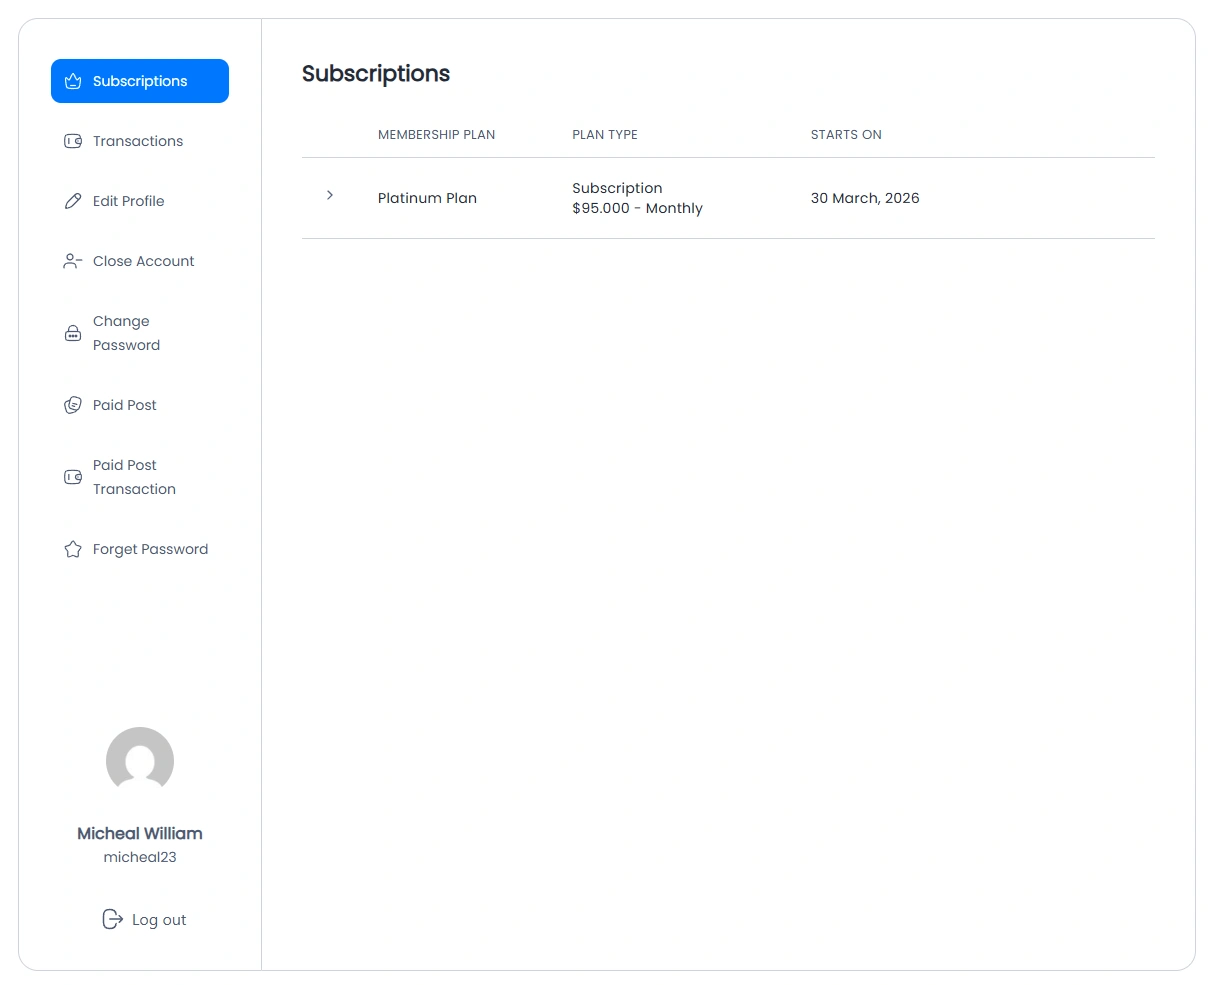Click the Log out arrow icon
The image size is (1211, 985).
[112, 918]
